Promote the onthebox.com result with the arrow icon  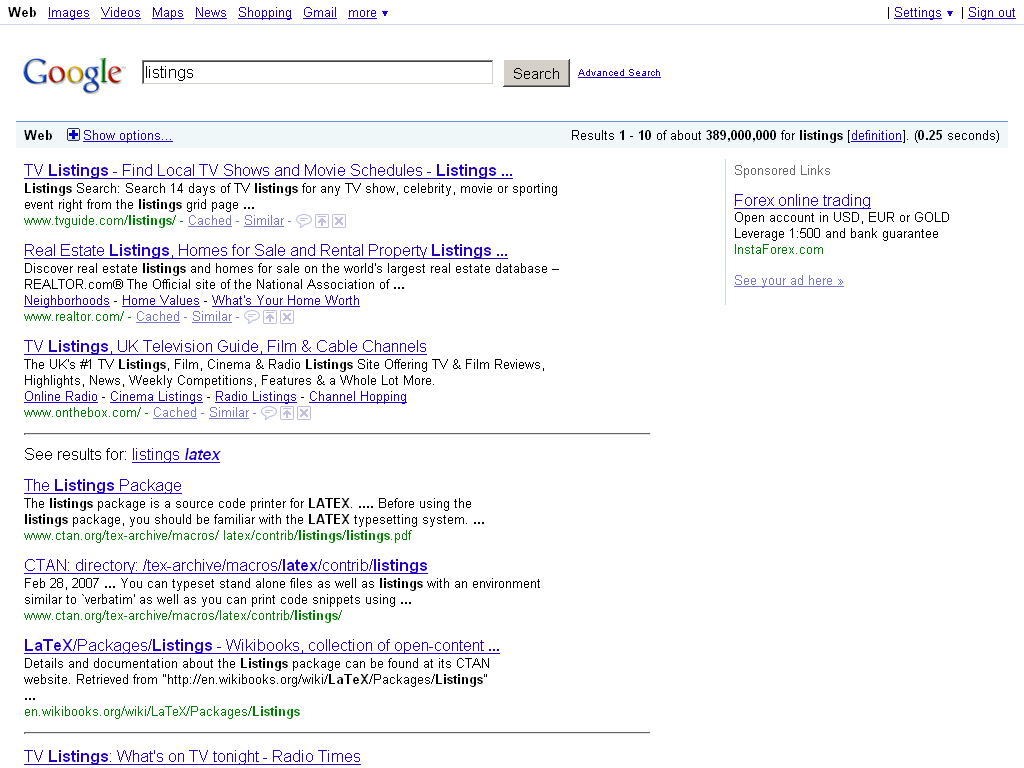point(287,413)
